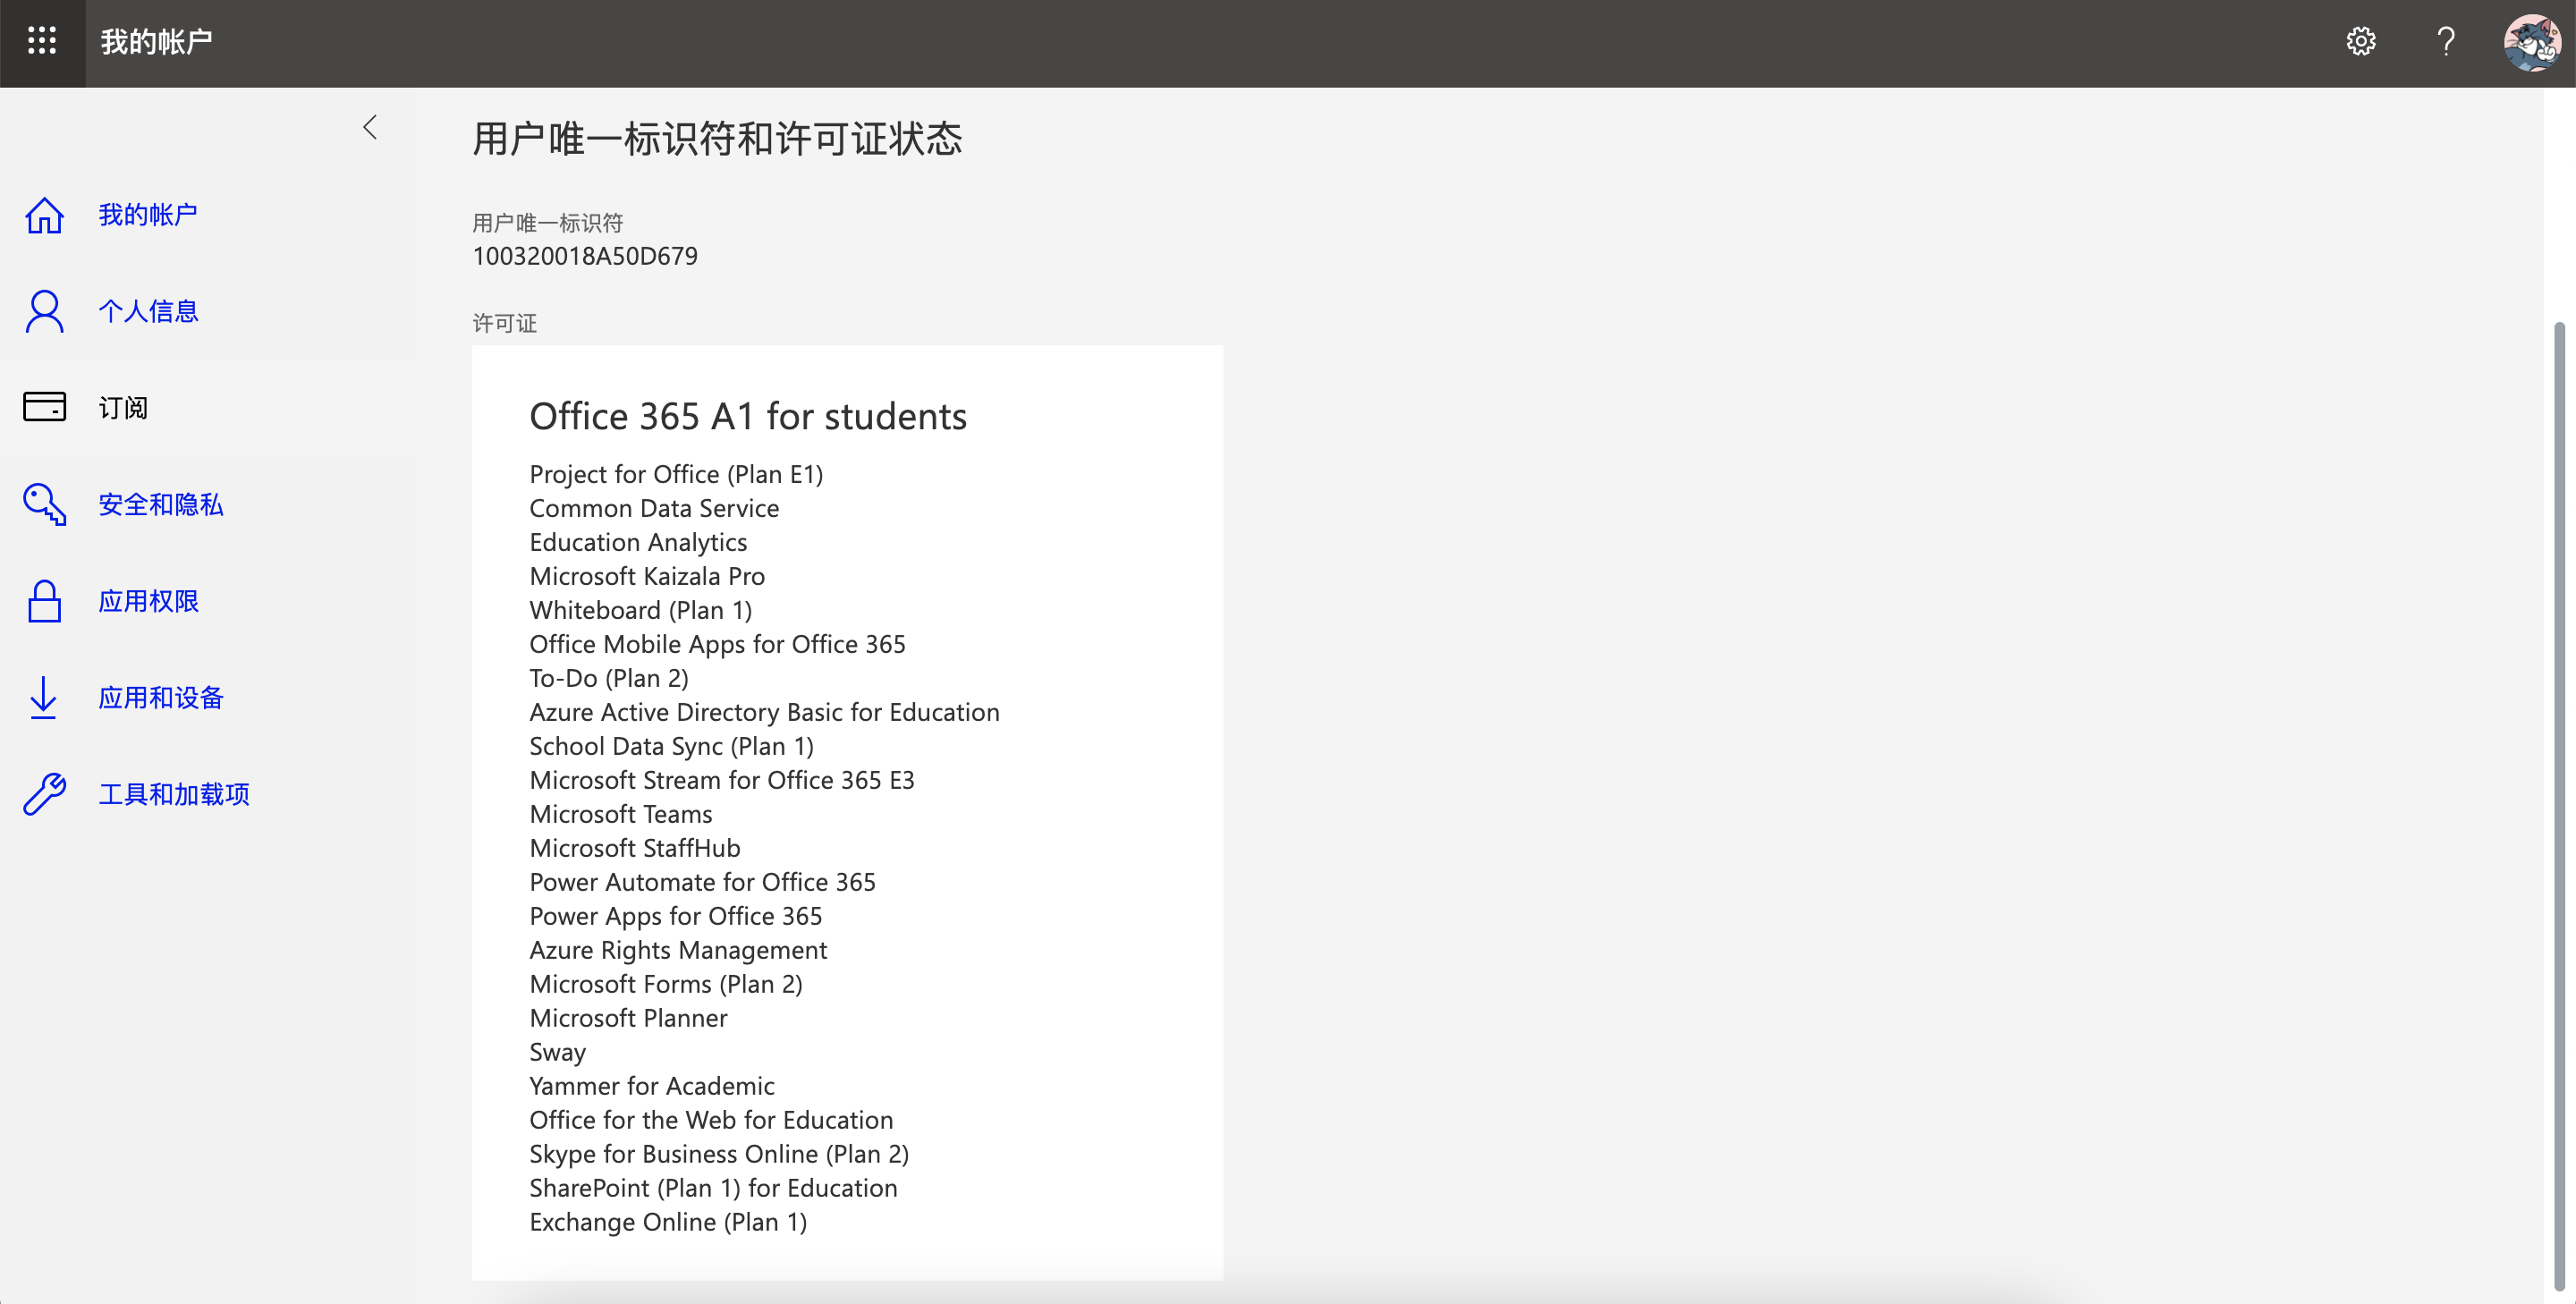The image size is (2576, 1304).
Task: Open the settings gear icon
Action: (x=2361, y=41)
